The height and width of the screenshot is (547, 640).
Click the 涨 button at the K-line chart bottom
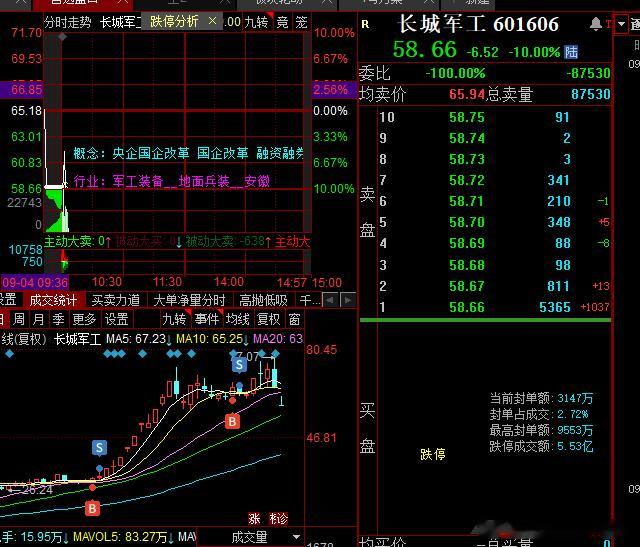[255, 519]
